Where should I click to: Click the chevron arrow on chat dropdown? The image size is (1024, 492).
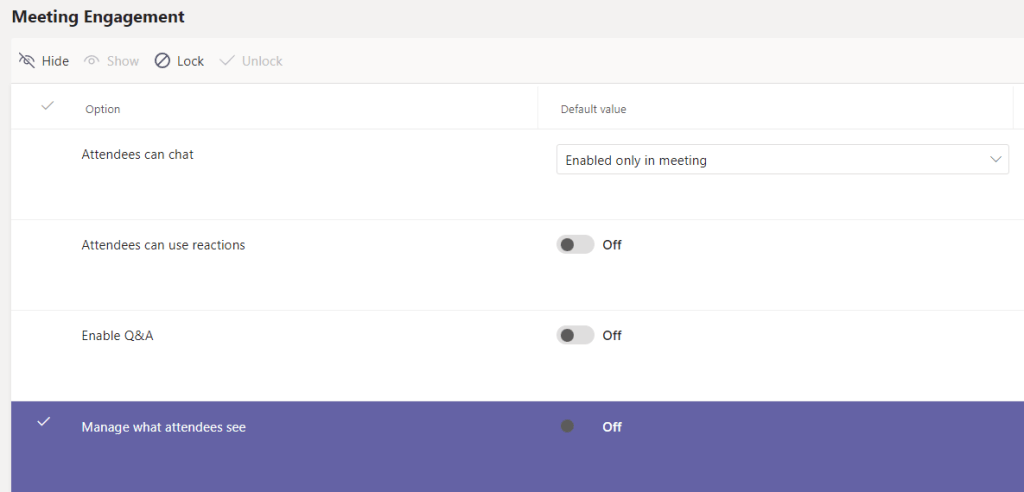point(996,160)
